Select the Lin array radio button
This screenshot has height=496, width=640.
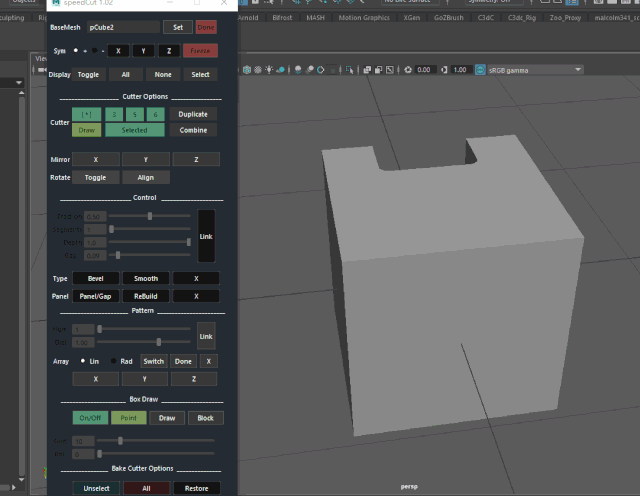coord(82,361)
